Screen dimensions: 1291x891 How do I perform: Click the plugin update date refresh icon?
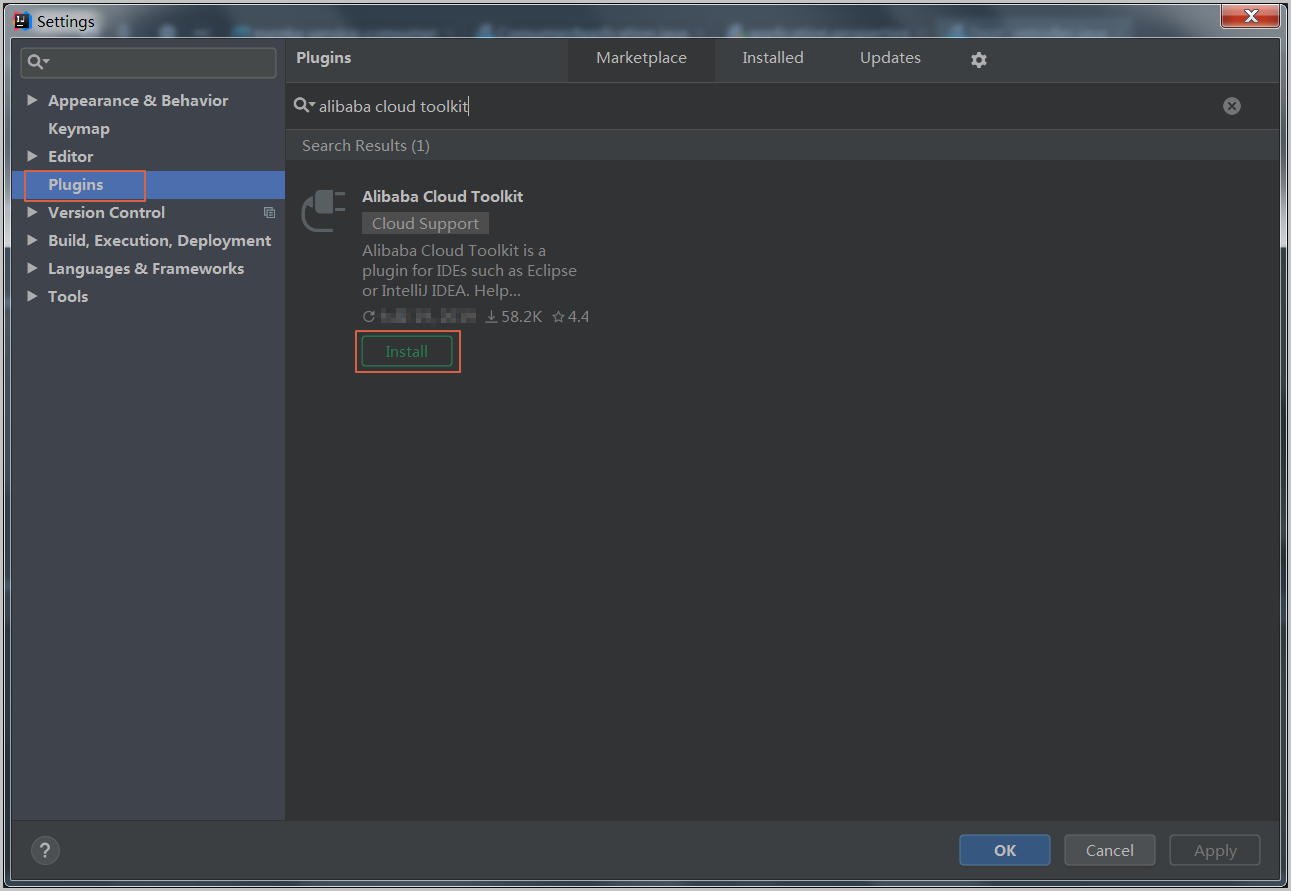(x=369, y=317)
